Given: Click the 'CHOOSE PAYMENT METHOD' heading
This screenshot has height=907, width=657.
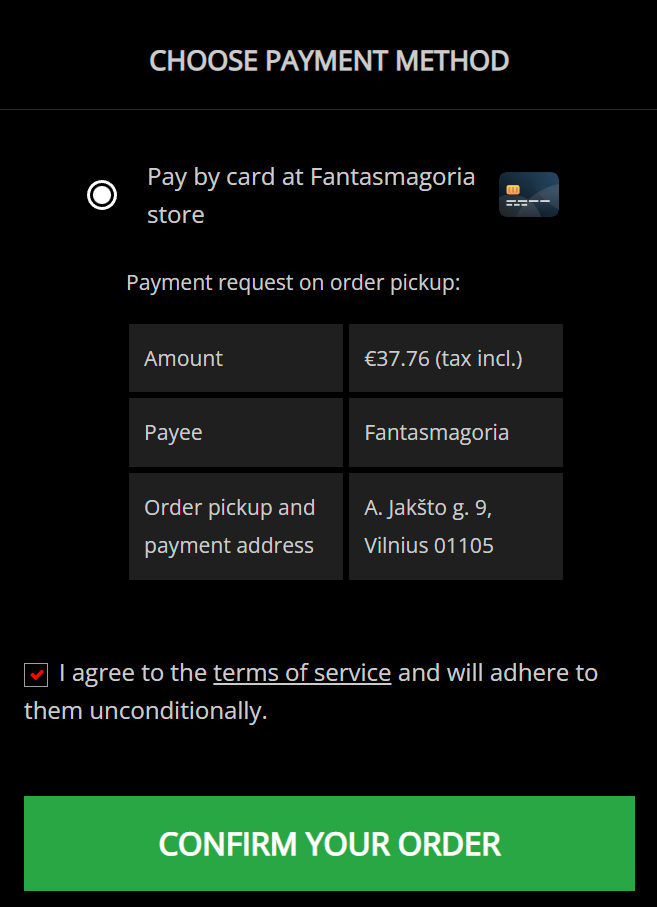Looking at the screenshot, I should pyautogui.click(x=329, y=61).
